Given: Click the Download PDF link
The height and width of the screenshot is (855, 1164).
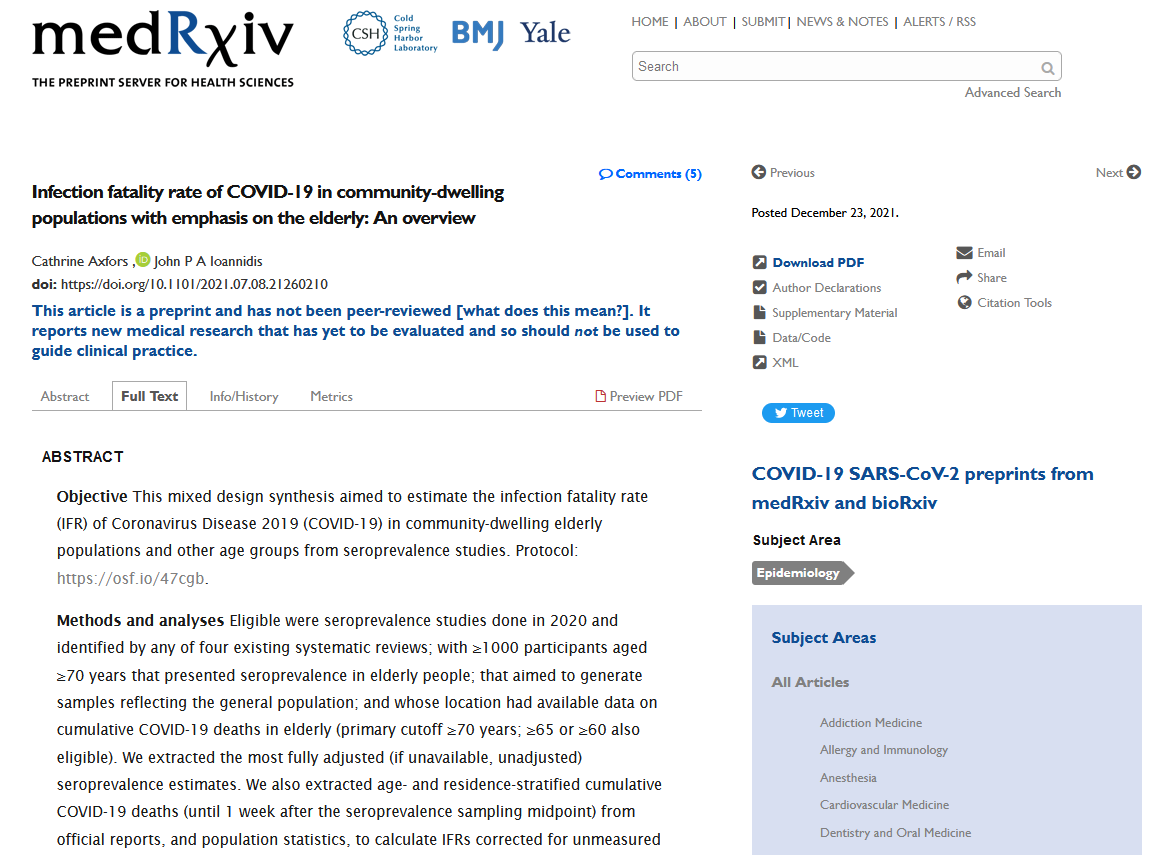Looking at the screenshot, I should point(817,263).
